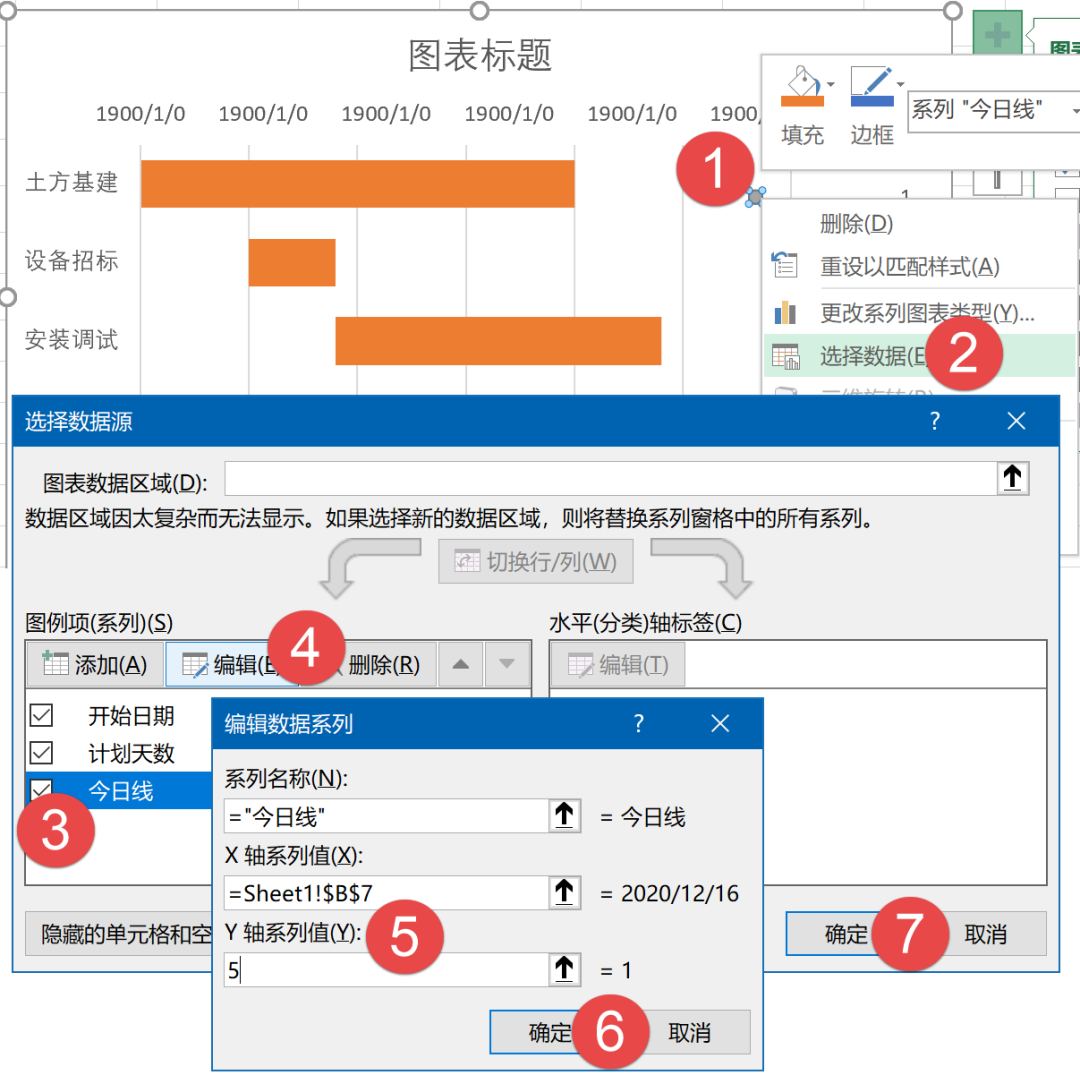
Task: Click the range selector icon for X轴系列值
Action: (x=564, y=893)
